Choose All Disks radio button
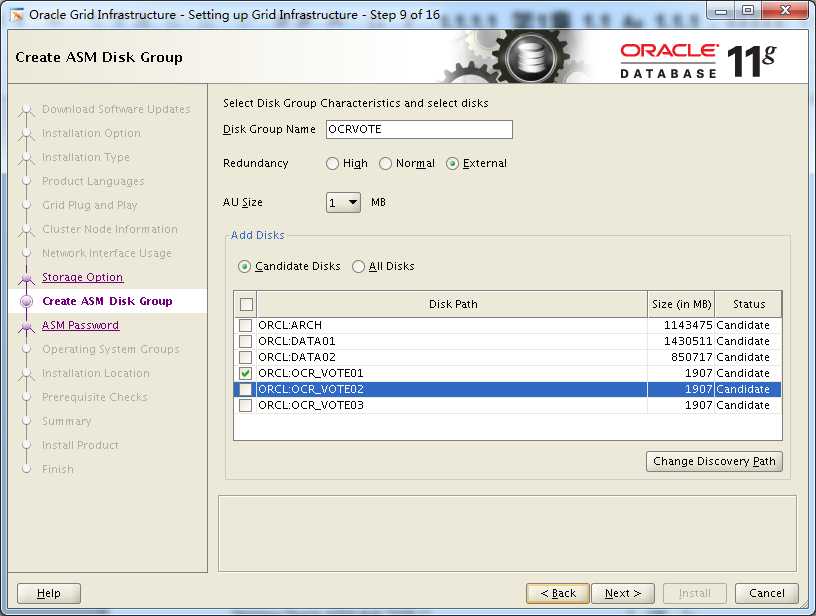 pyautogui.click(x=358, y=267)
